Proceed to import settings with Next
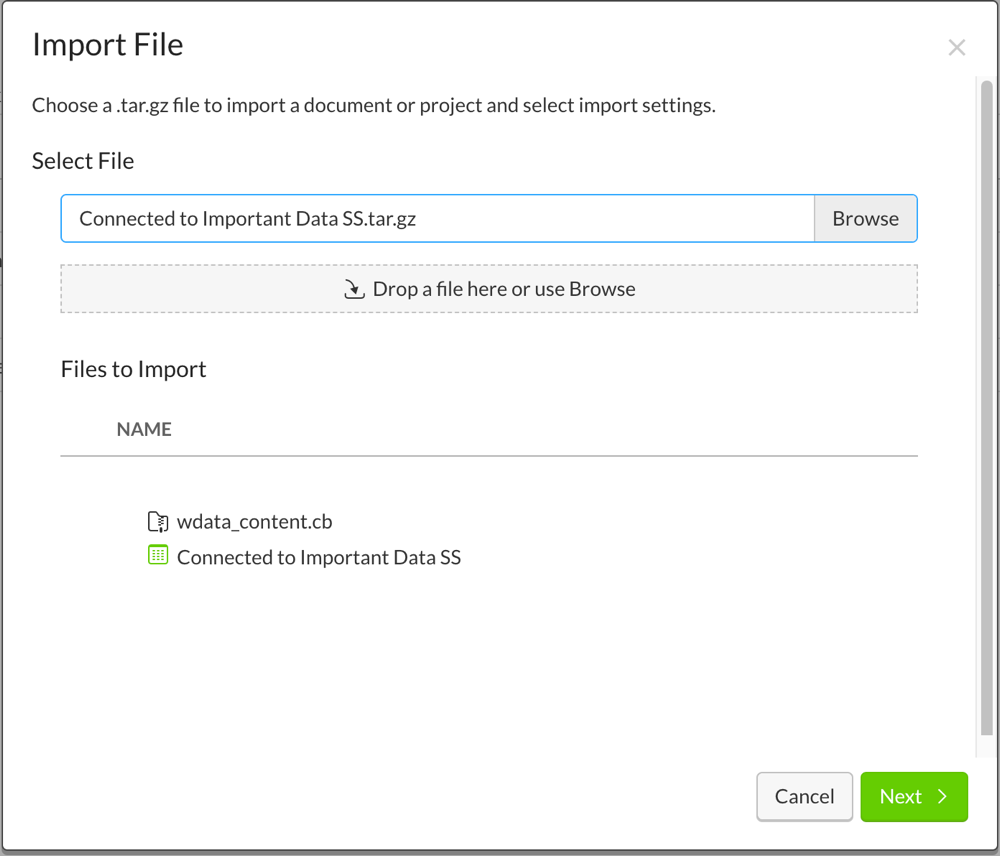The height and width of the screenshot is (856, 1000). 912,796
